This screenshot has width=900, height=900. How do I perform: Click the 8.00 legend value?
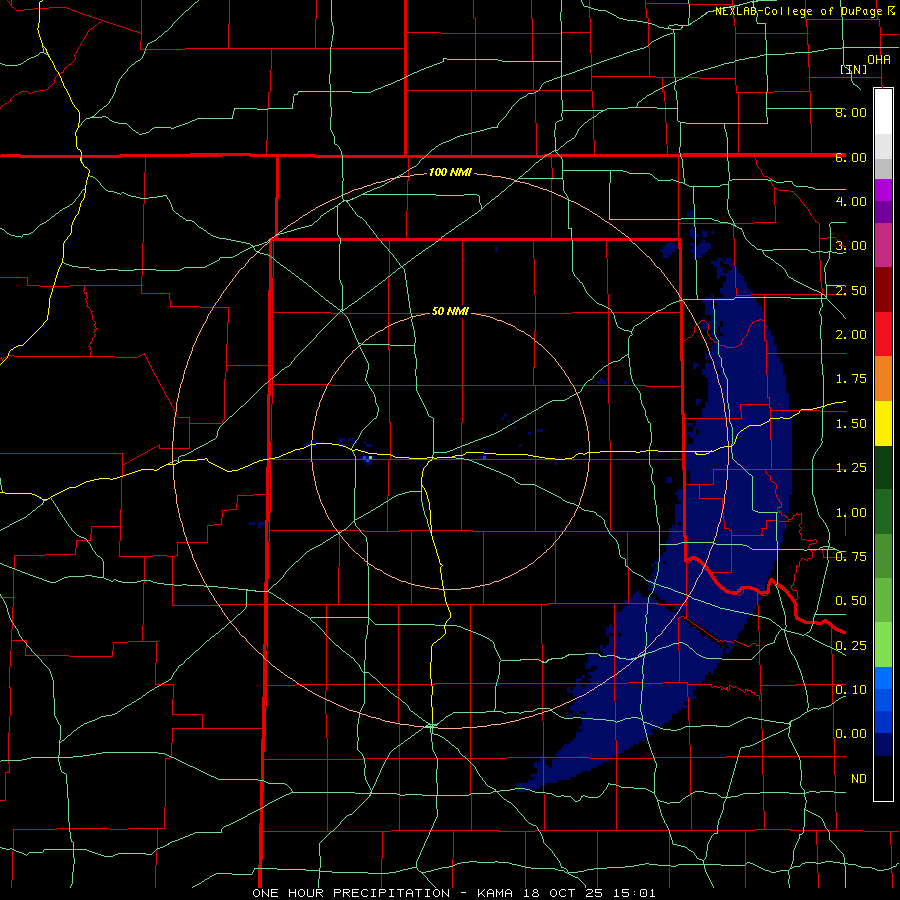(x=851, y=112)
